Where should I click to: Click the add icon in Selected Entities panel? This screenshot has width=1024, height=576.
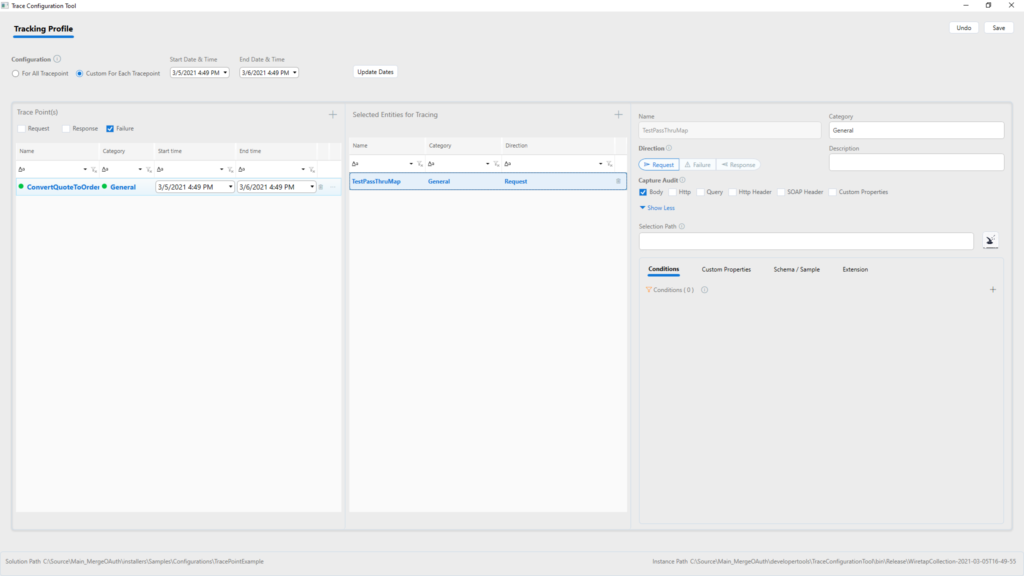(618, 114)
